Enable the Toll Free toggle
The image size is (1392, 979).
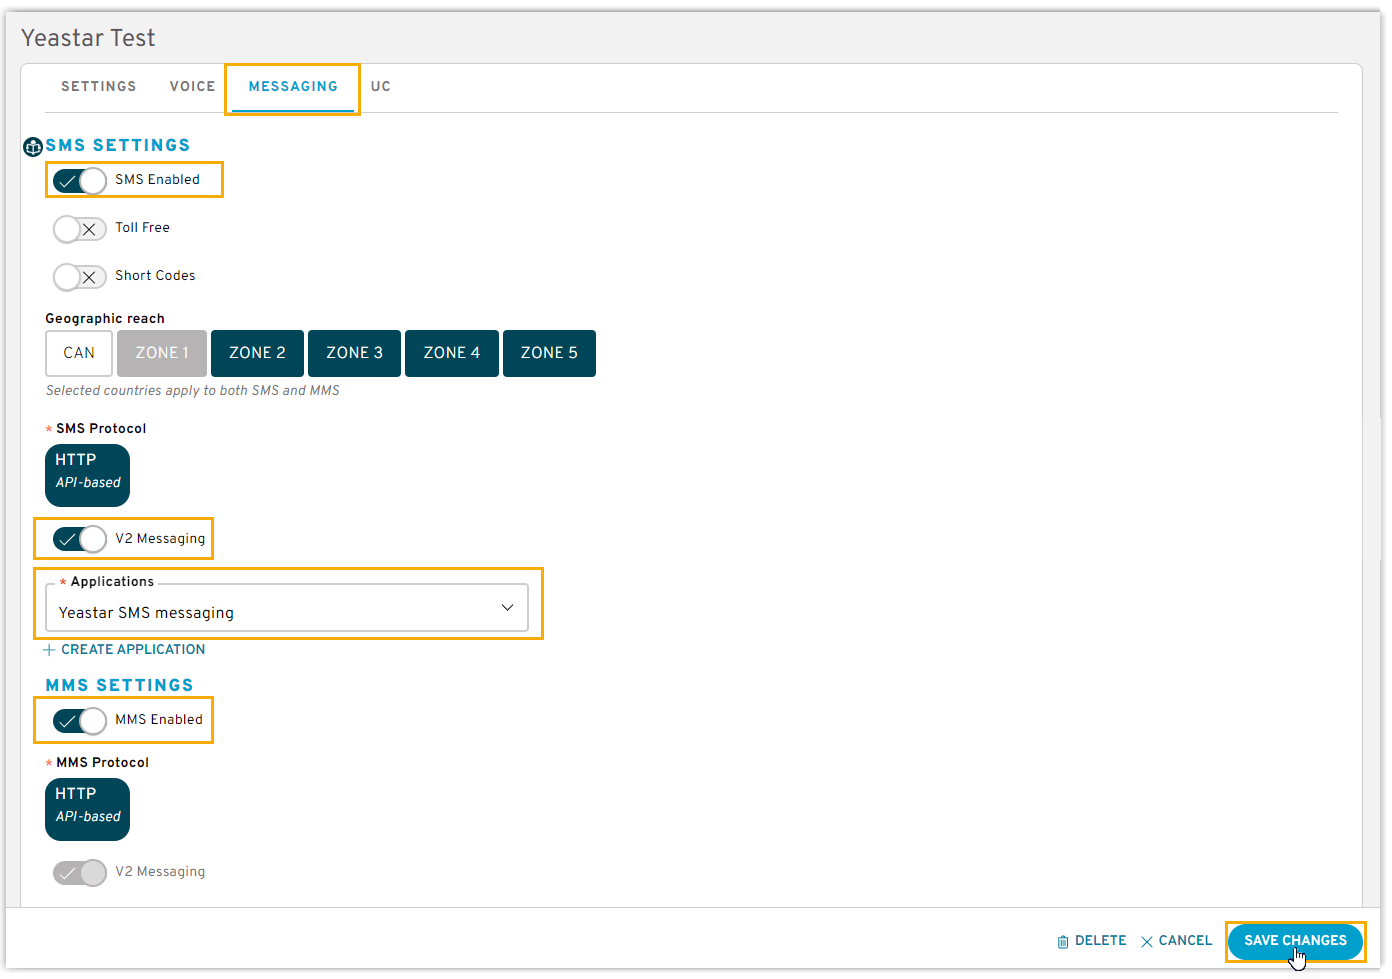coord(80,229)
